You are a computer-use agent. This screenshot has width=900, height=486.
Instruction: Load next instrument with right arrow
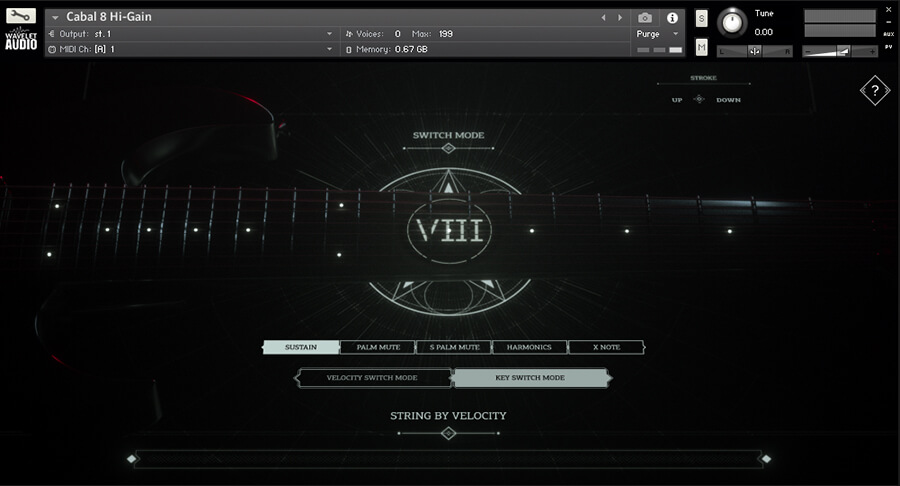[x=620, y=18]
